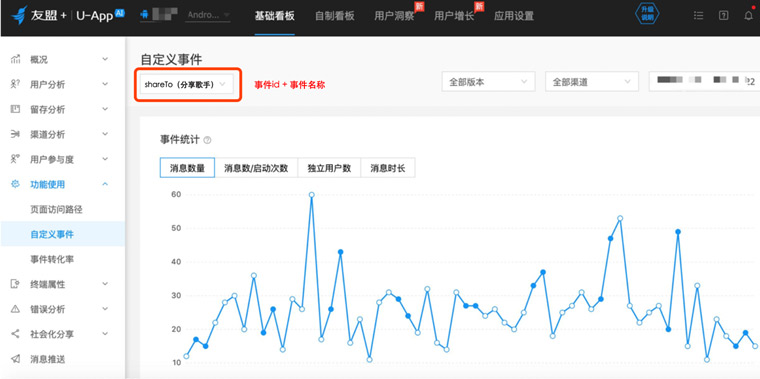Open the 全部版本 dropdown
This screenshot has height=379, width=760.
tap(489, 82)
